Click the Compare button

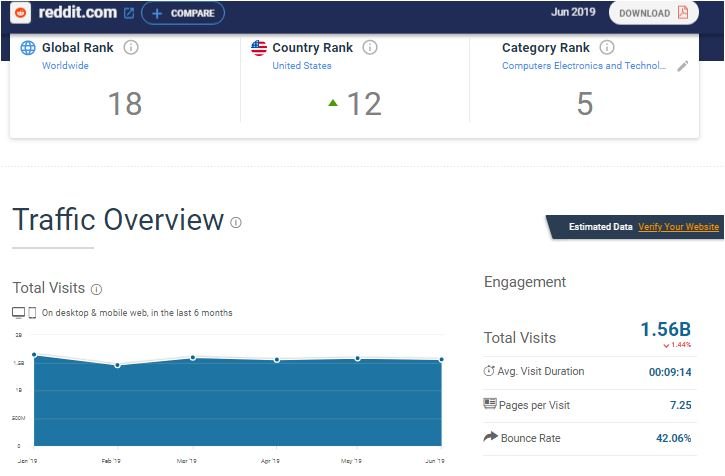(183, 13)
